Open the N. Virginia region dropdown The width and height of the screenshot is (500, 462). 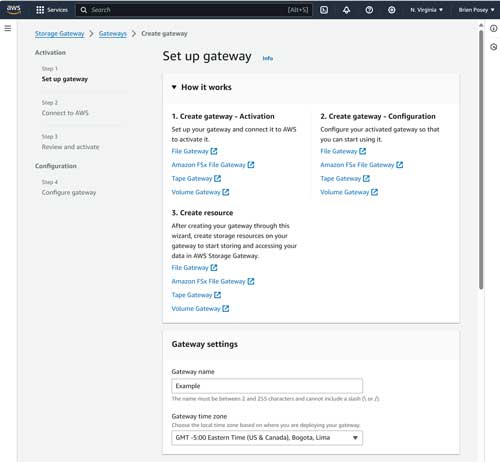pos(426,10)
